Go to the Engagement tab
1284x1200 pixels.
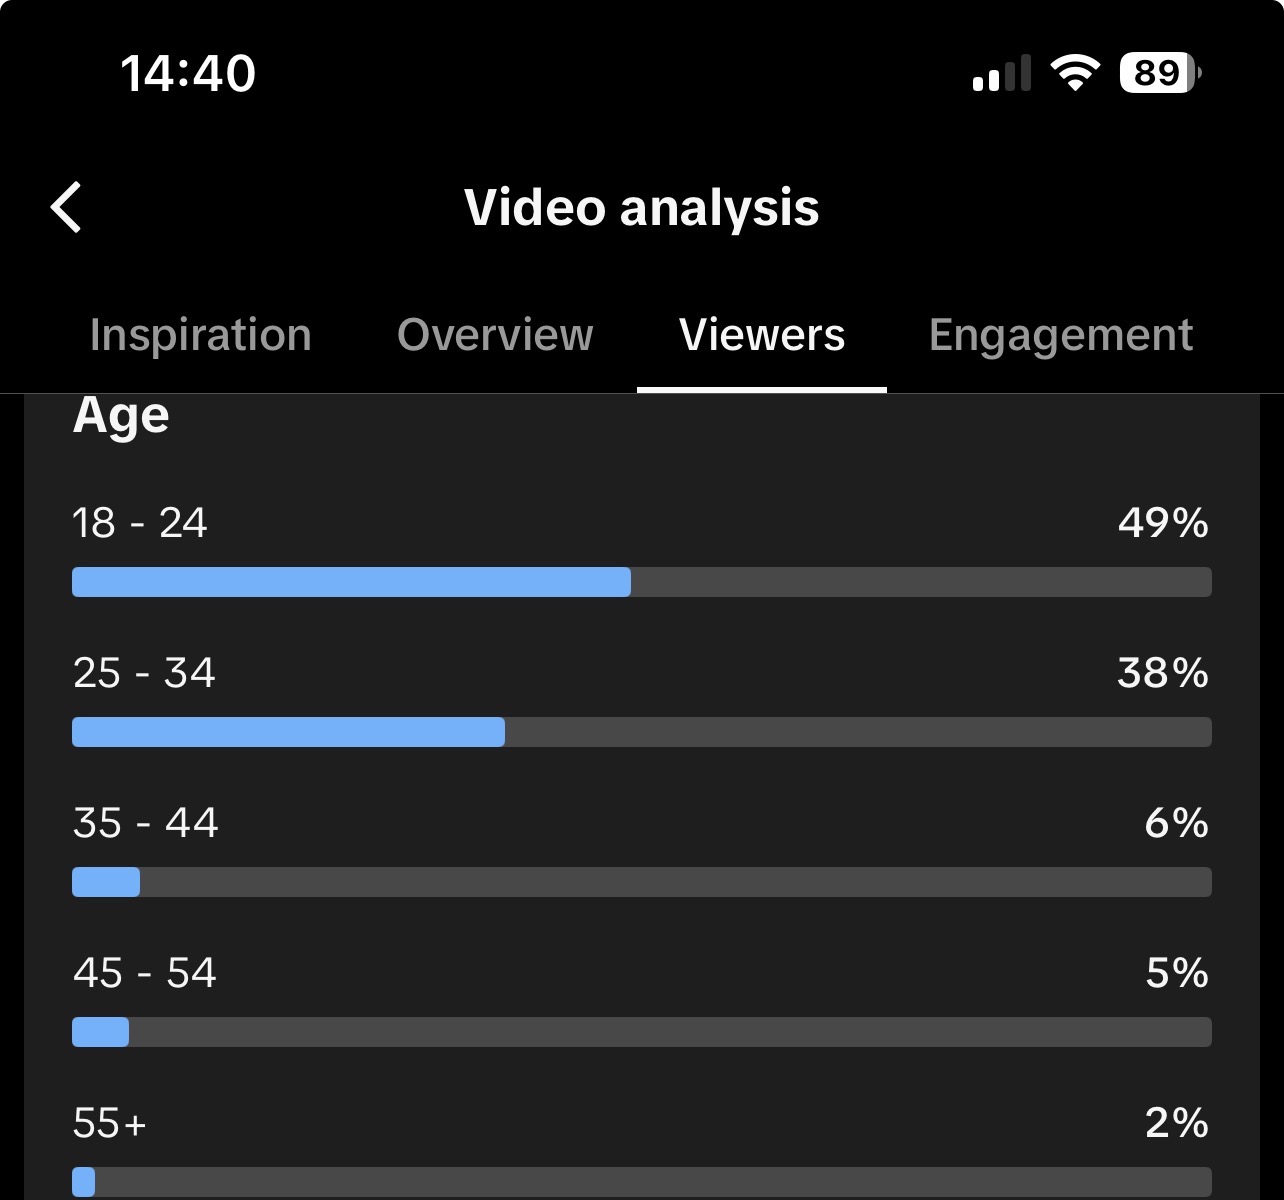[1061, 336]
